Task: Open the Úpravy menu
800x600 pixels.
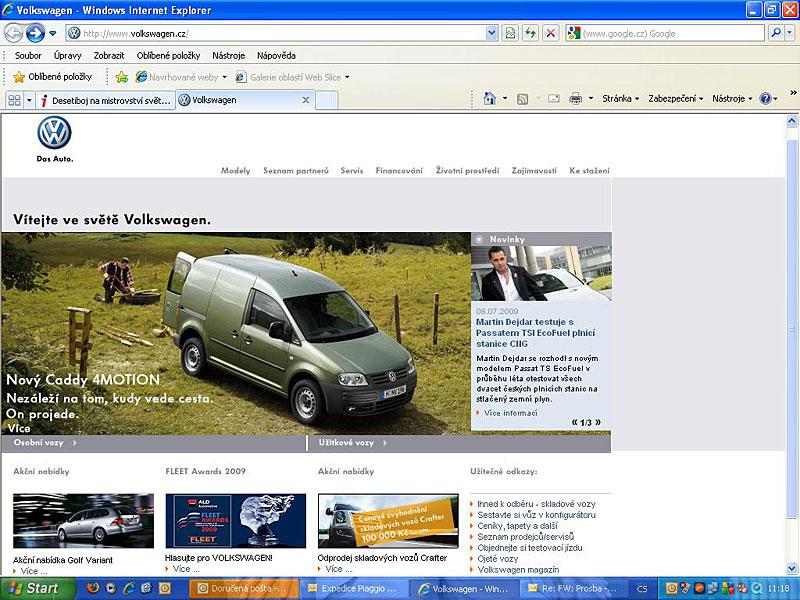Action: click(67, 56)
